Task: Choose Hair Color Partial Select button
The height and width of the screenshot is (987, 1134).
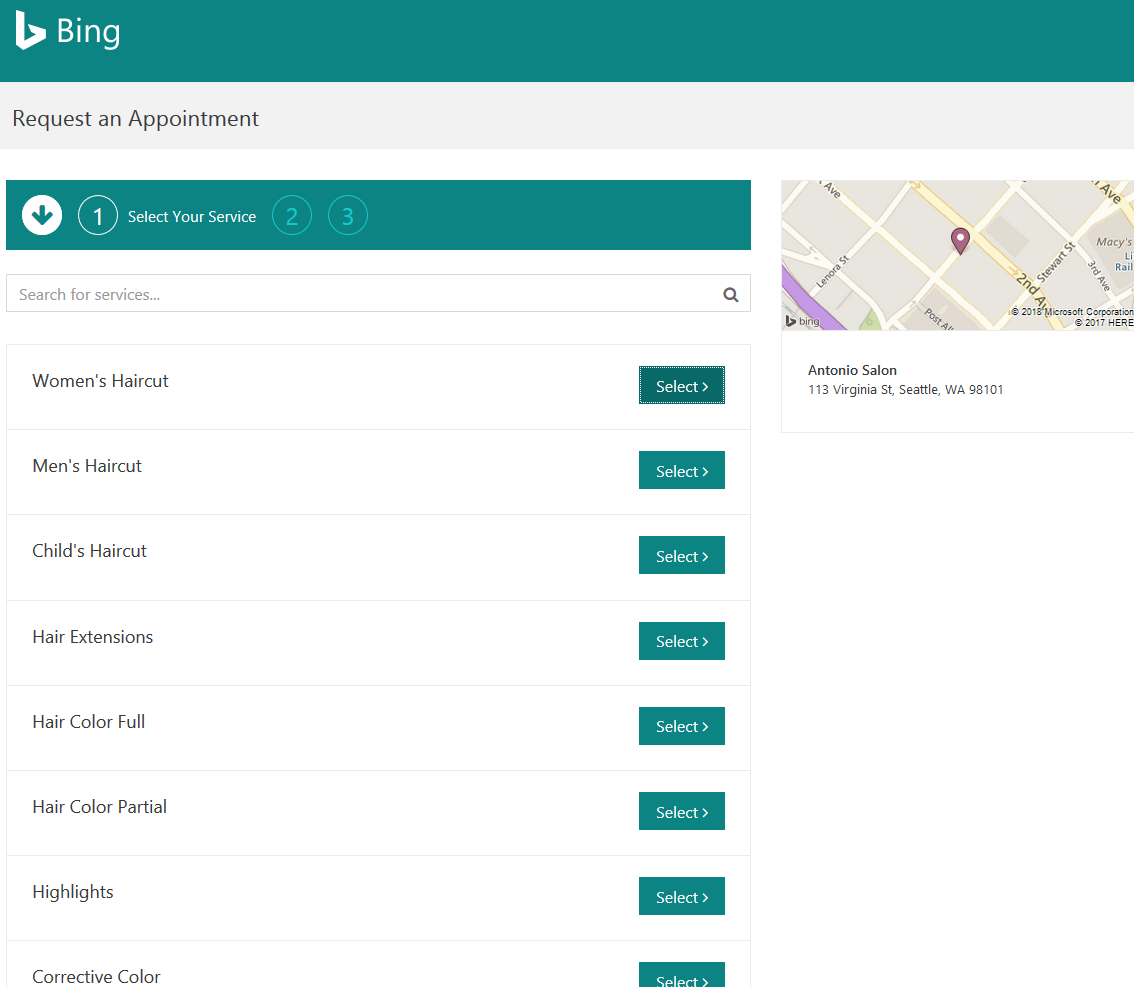Action: pos(681,812)
